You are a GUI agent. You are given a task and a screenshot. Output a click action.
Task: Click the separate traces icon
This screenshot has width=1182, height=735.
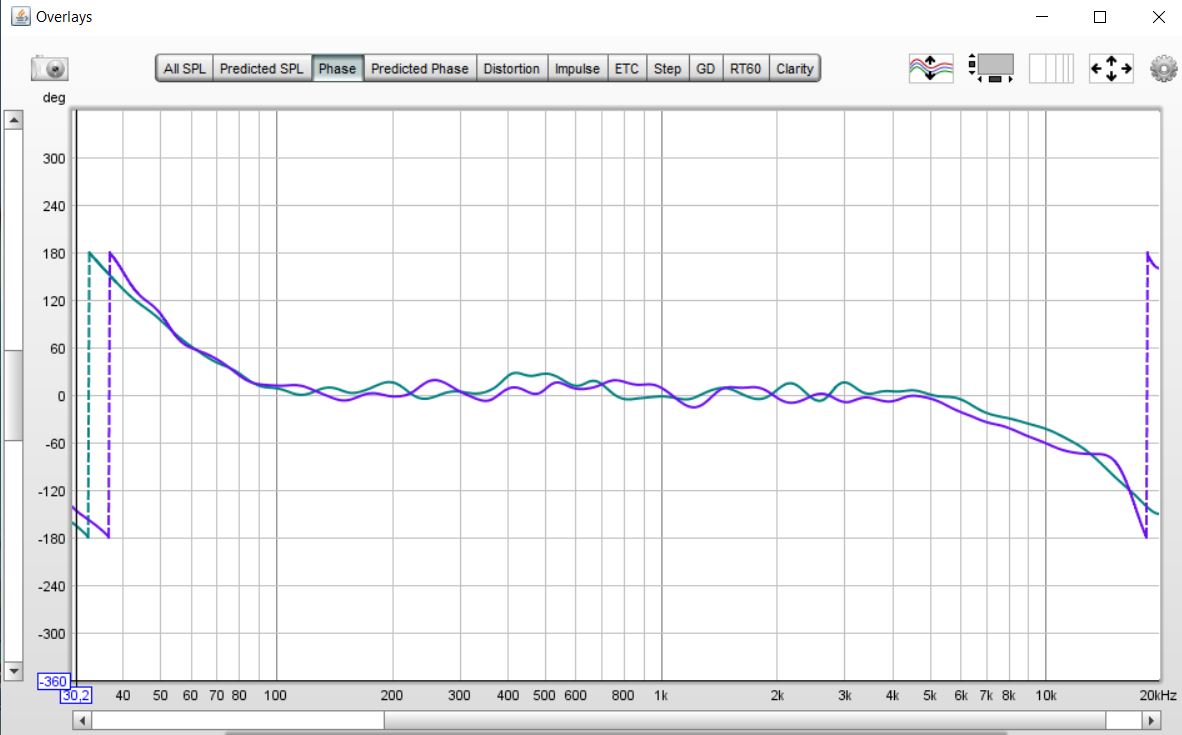(x=930, y=69)
